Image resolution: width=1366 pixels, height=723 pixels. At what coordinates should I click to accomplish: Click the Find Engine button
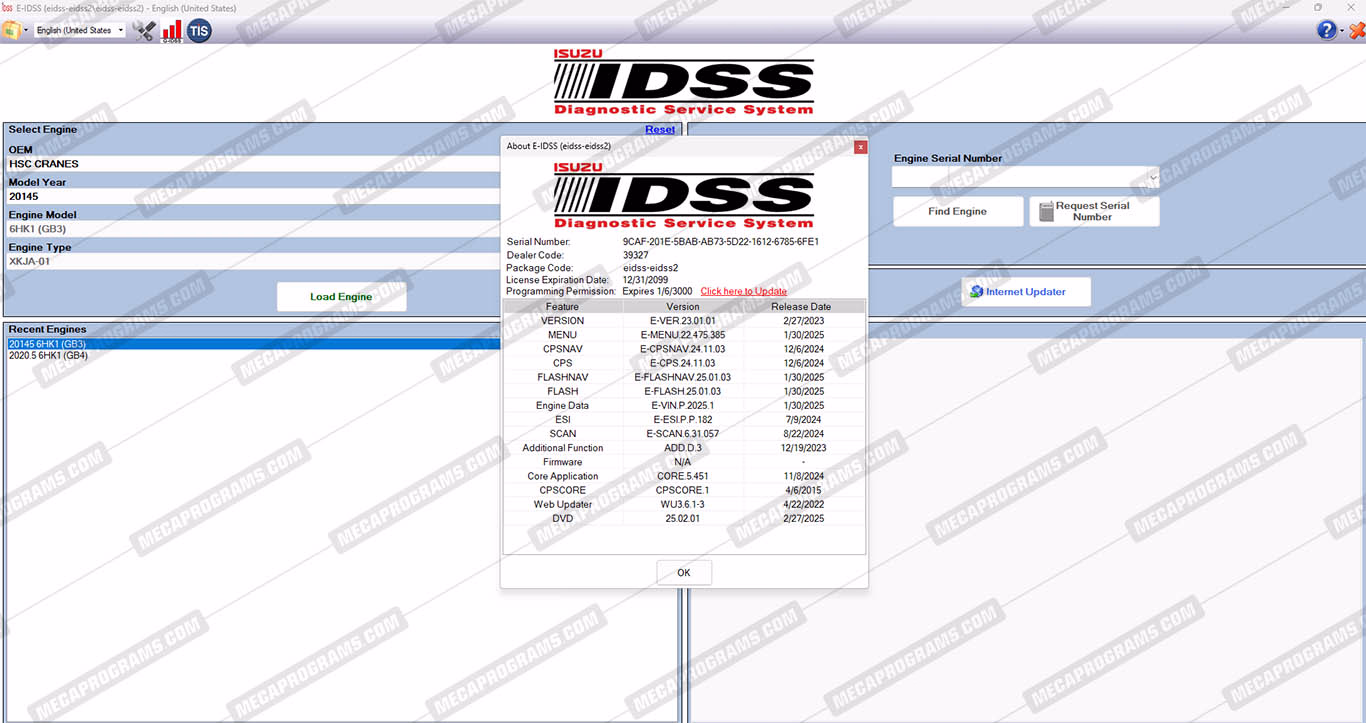click(957, 212)
